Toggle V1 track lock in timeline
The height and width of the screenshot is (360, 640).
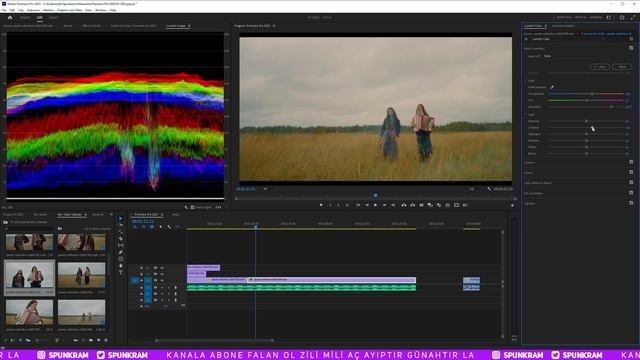(x=142, y=280)
